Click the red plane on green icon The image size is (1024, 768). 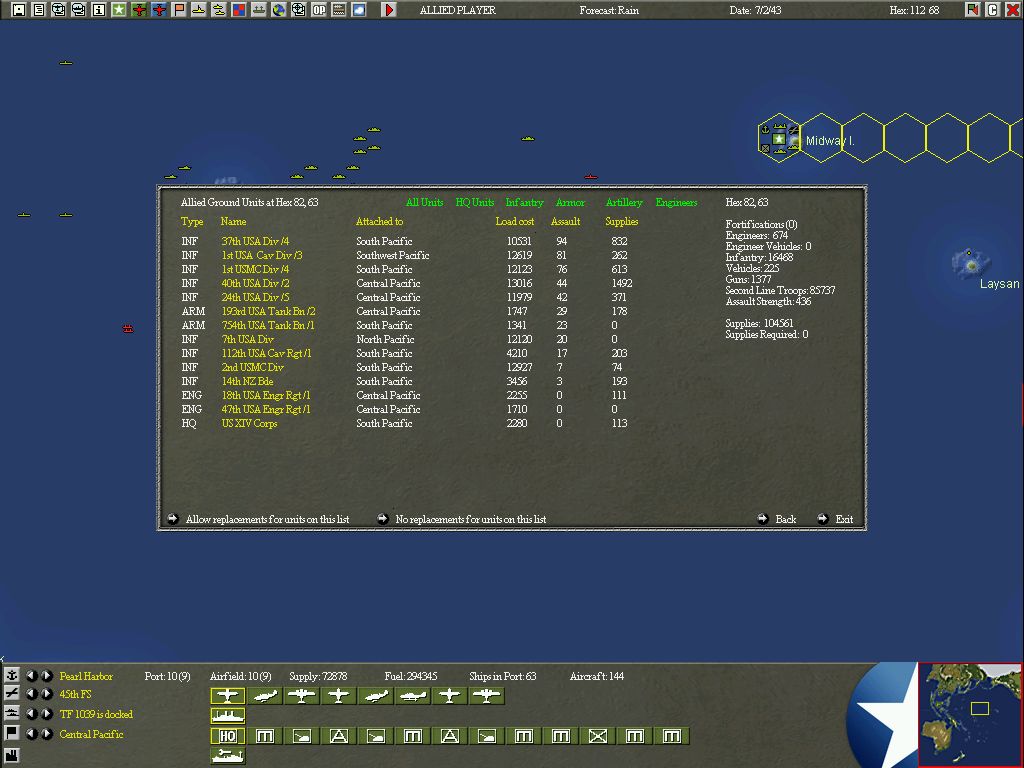[139, 10]
